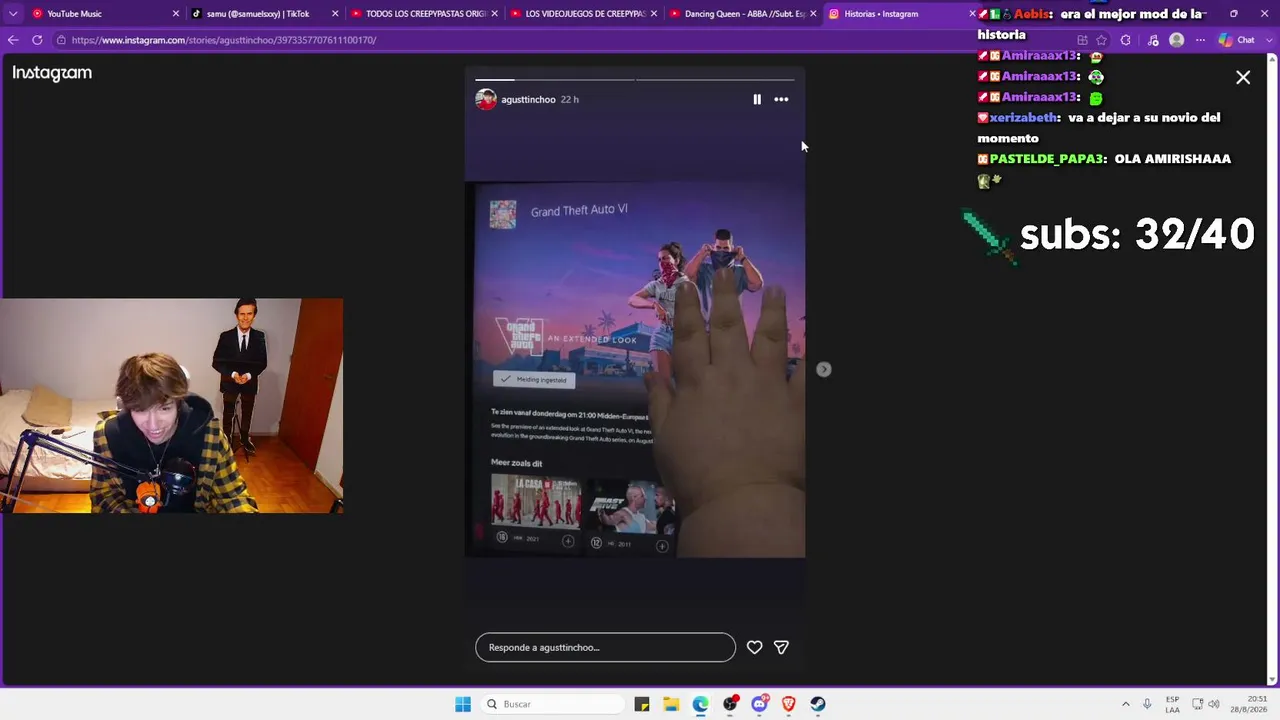
Task: Open Microsoft Edge from the taskbar
Action: [x=700, y=704]
